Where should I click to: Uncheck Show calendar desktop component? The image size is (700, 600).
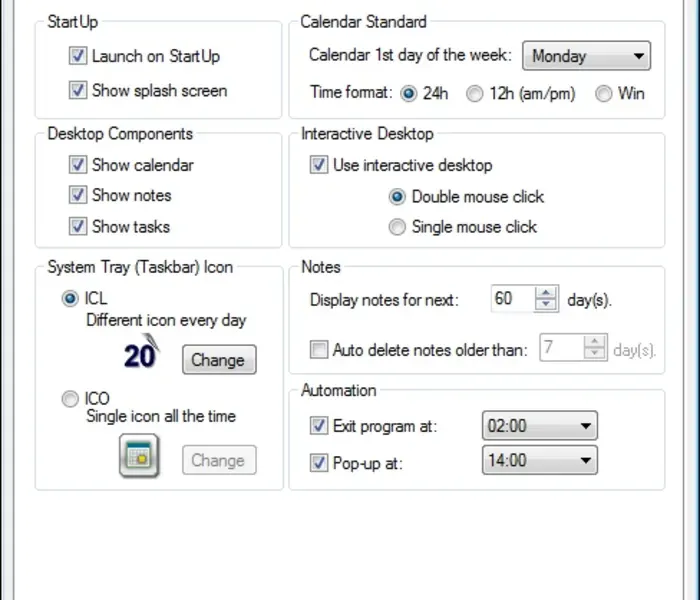(78, 165)
